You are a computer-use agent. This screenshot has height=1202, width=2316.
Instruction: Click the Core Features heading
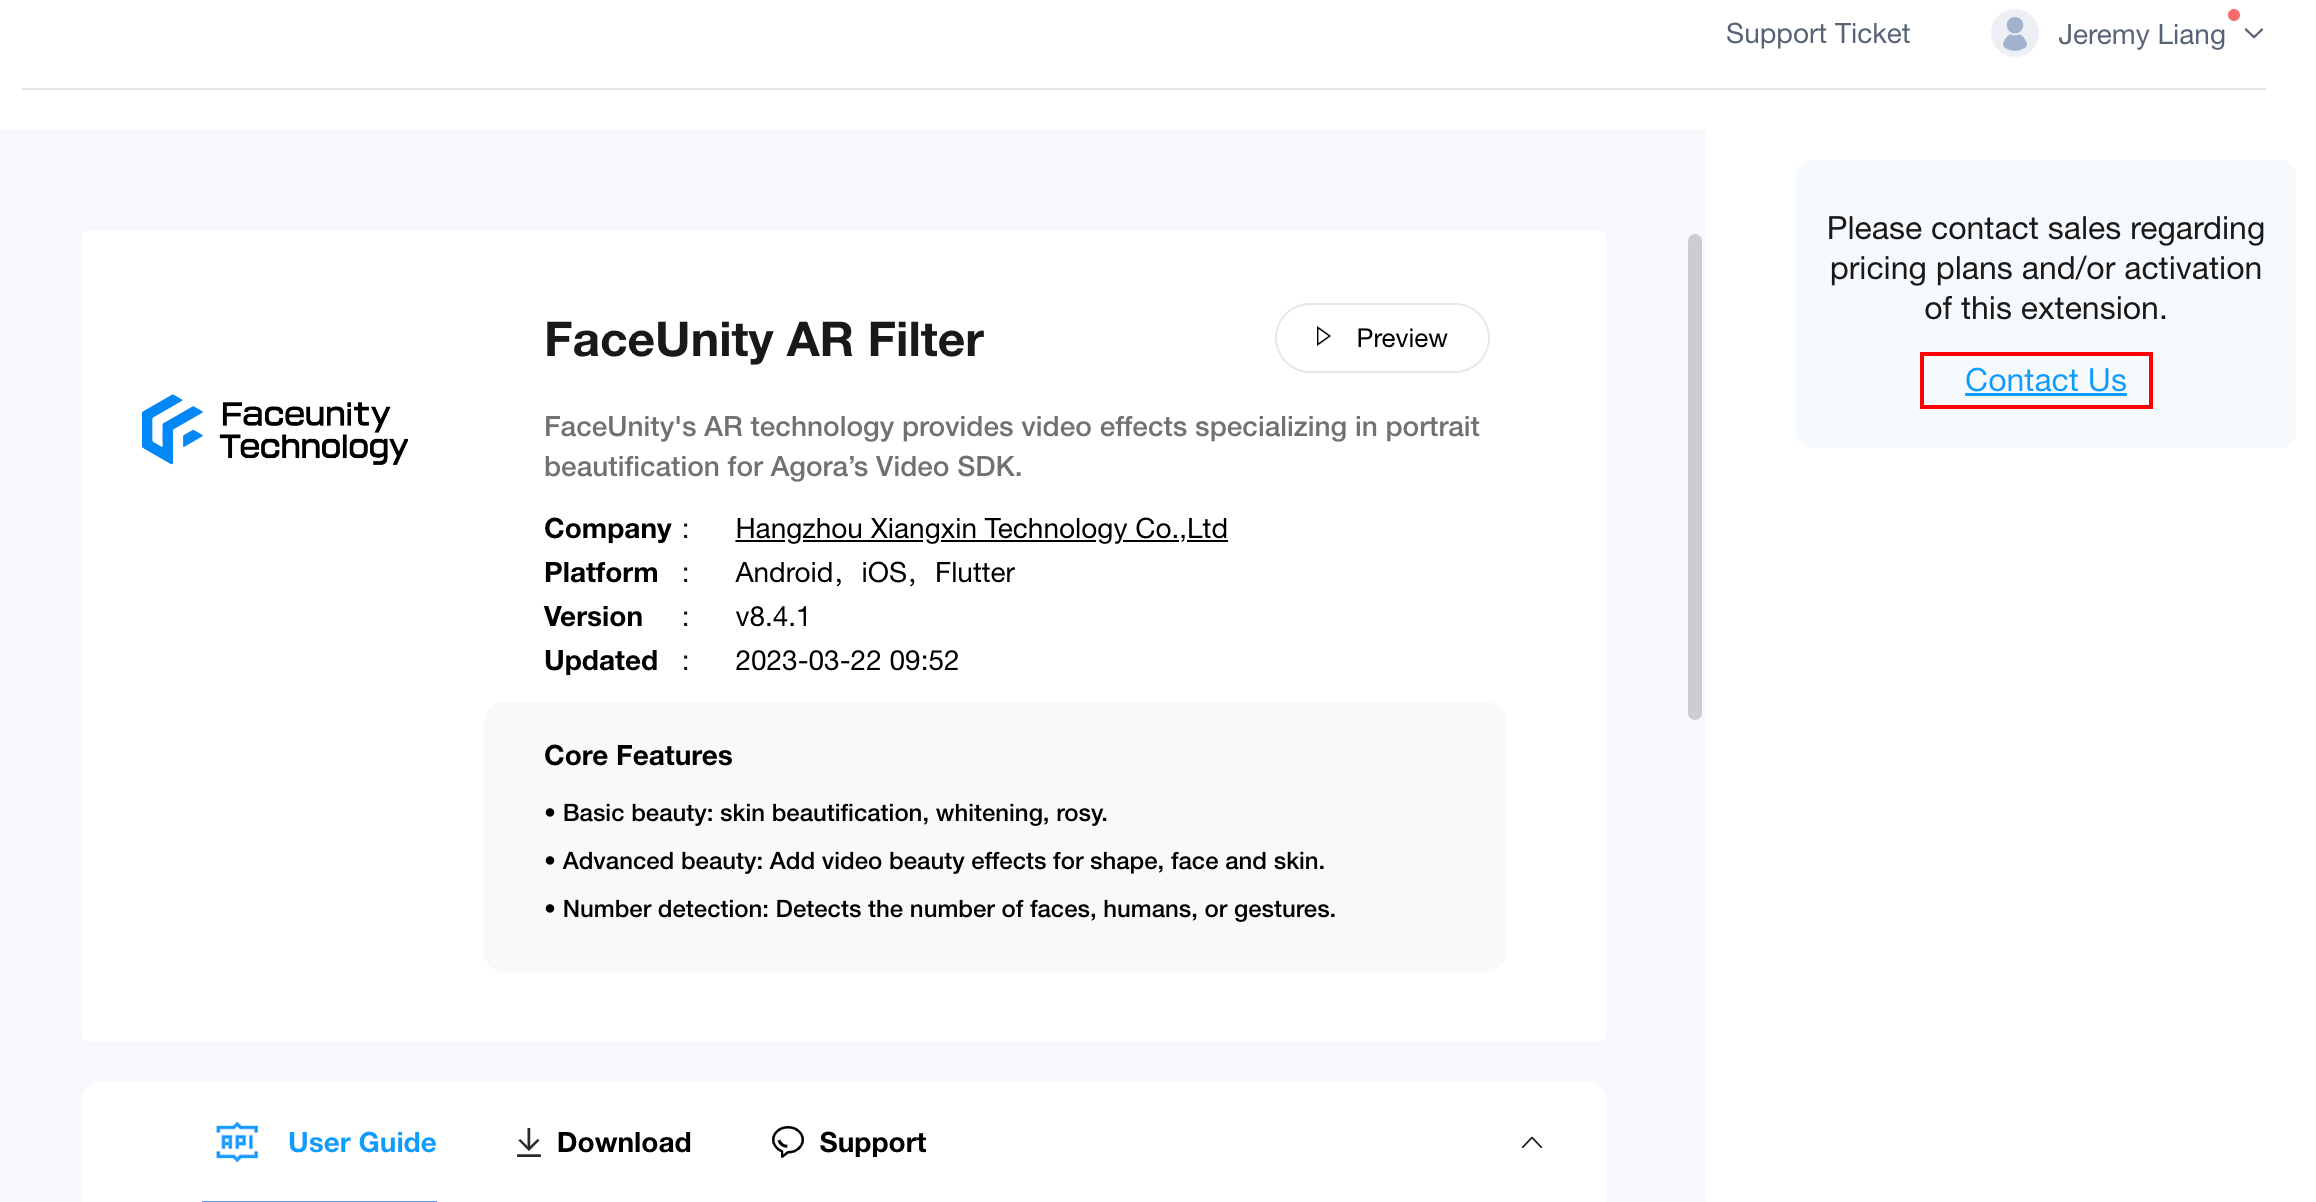(637, 755)
